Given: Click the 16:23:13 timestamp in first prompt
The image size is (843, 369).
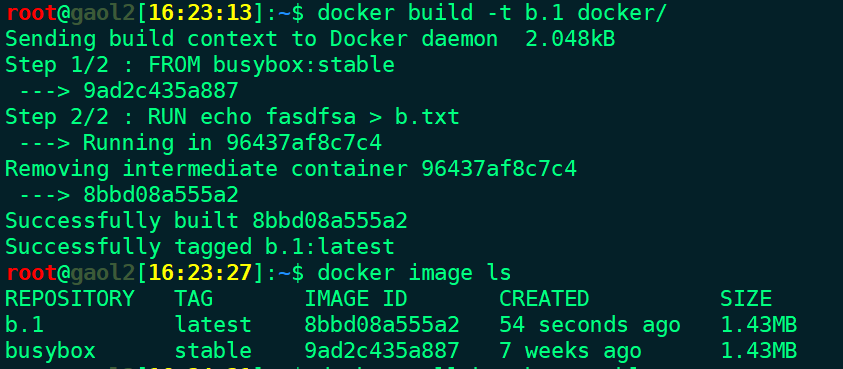Looking at the screenshot, I should point(200,13).
